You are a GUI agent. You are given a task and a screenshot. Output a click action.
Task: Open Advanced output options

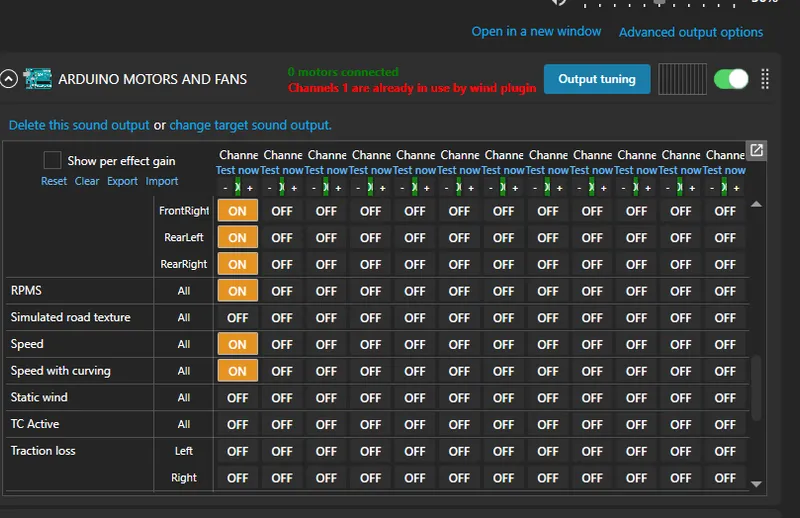pos(690,32)
